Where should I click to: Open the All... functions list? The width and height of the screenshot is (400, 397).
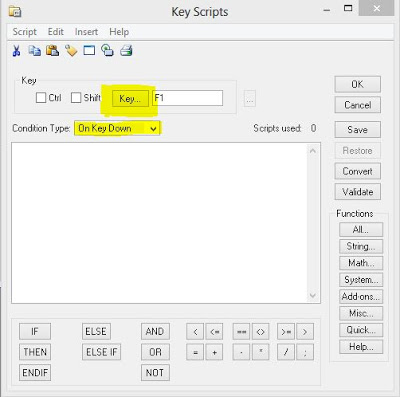pyautogui.click(x=361, y=230)
